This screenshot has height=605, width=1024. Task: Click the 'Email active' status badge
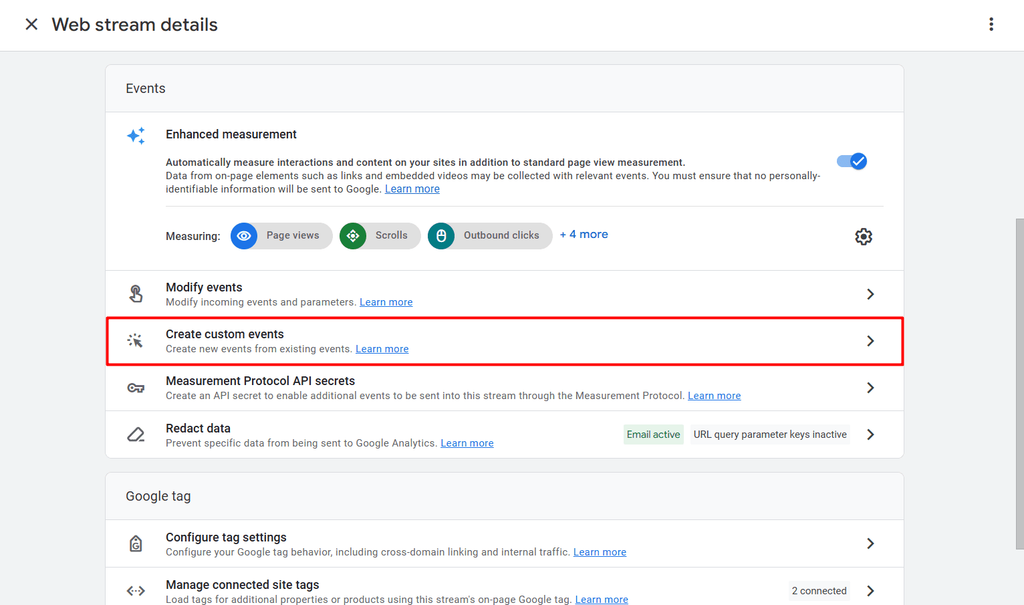653,434
